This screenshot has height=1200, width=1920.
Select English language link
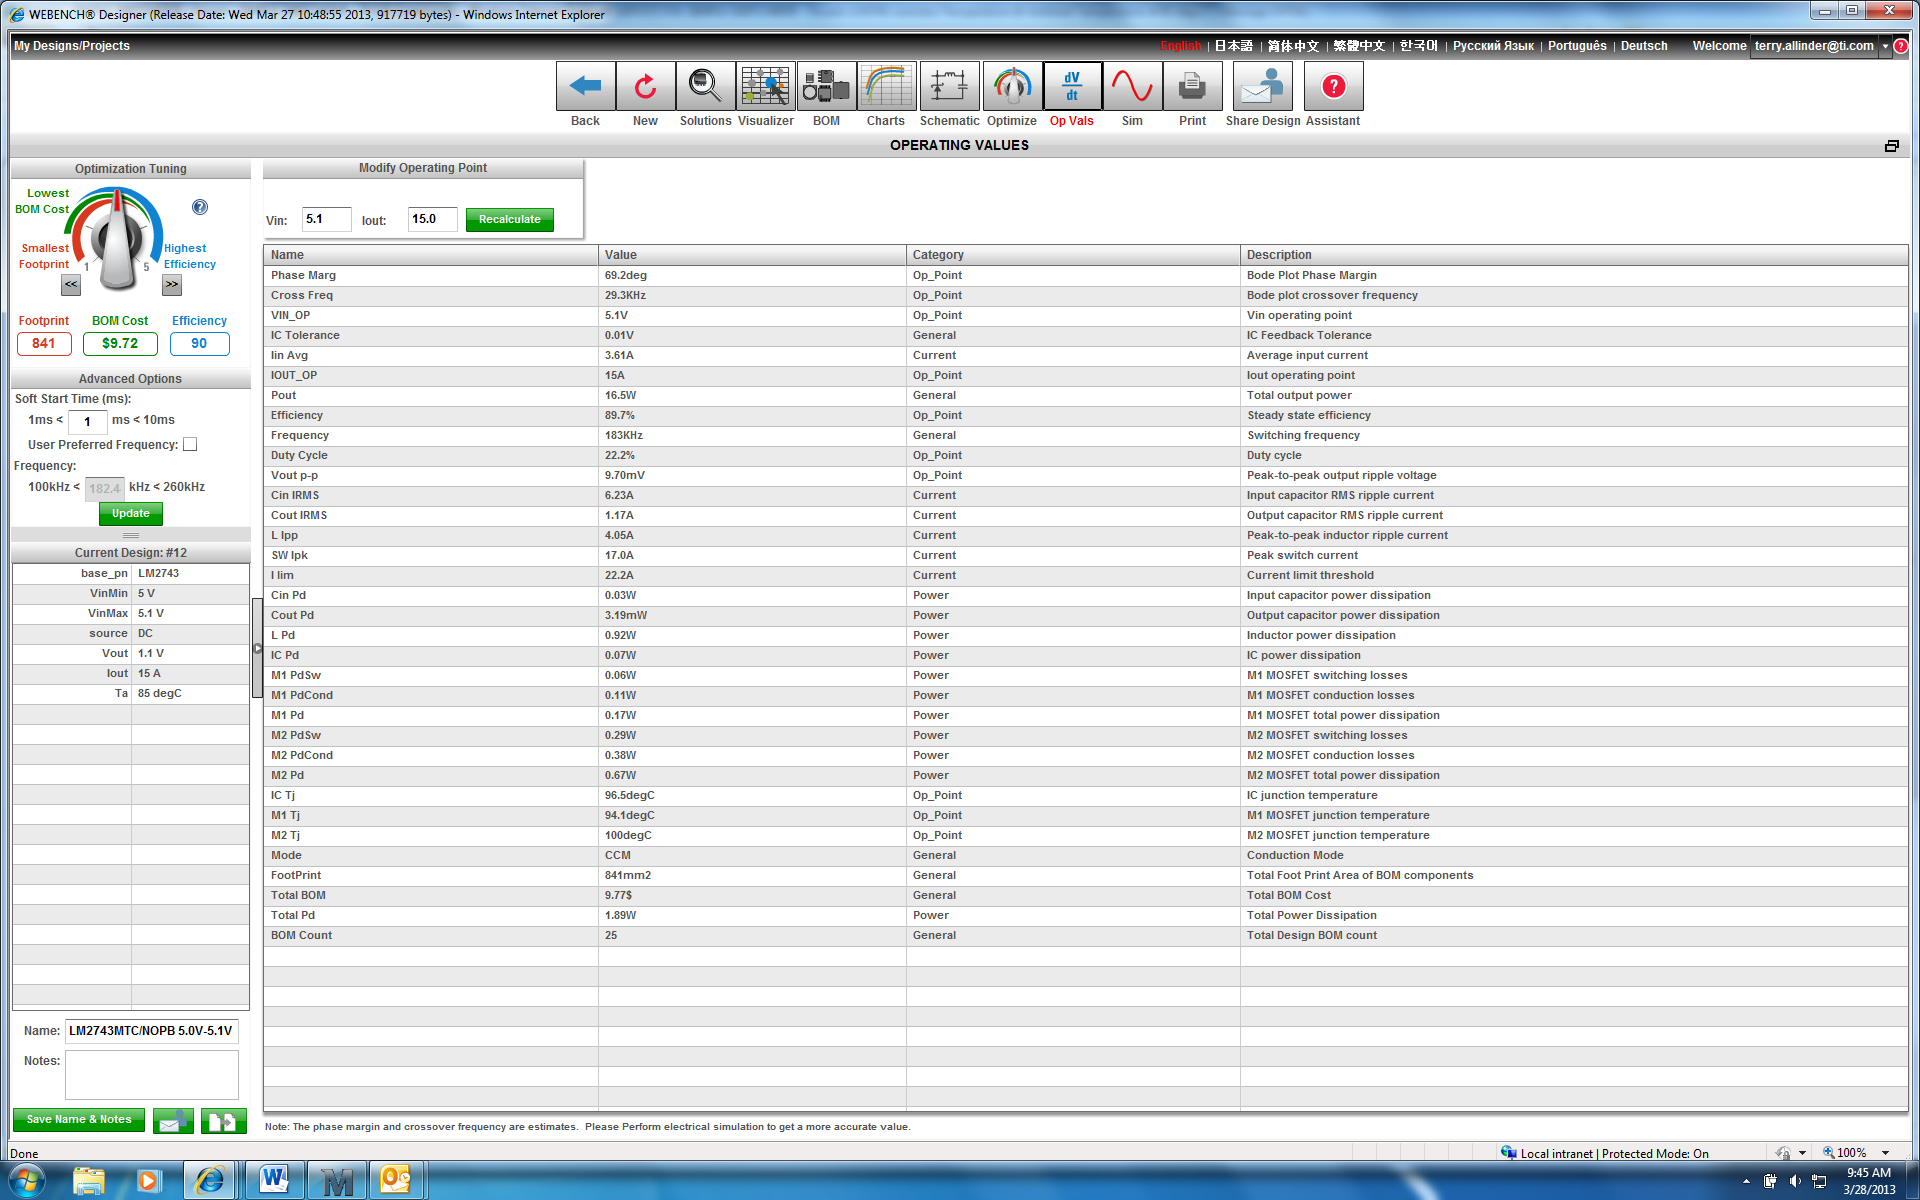click(x=1181, y=46)
